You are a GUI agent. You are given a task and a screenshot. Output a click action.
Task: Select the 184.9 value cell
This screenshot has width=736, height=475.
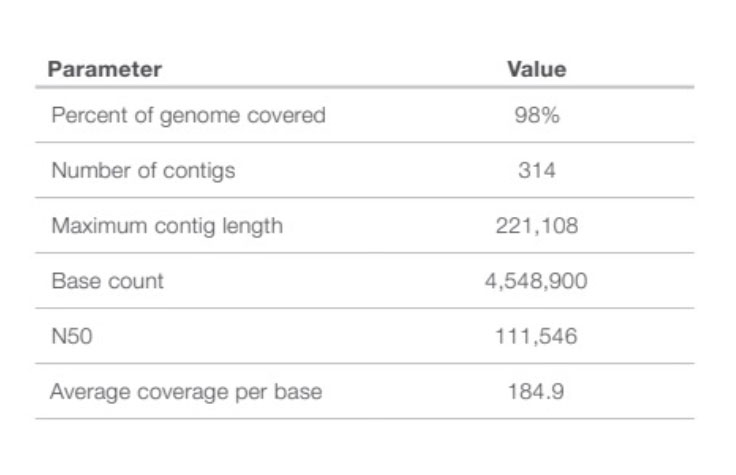536,391
